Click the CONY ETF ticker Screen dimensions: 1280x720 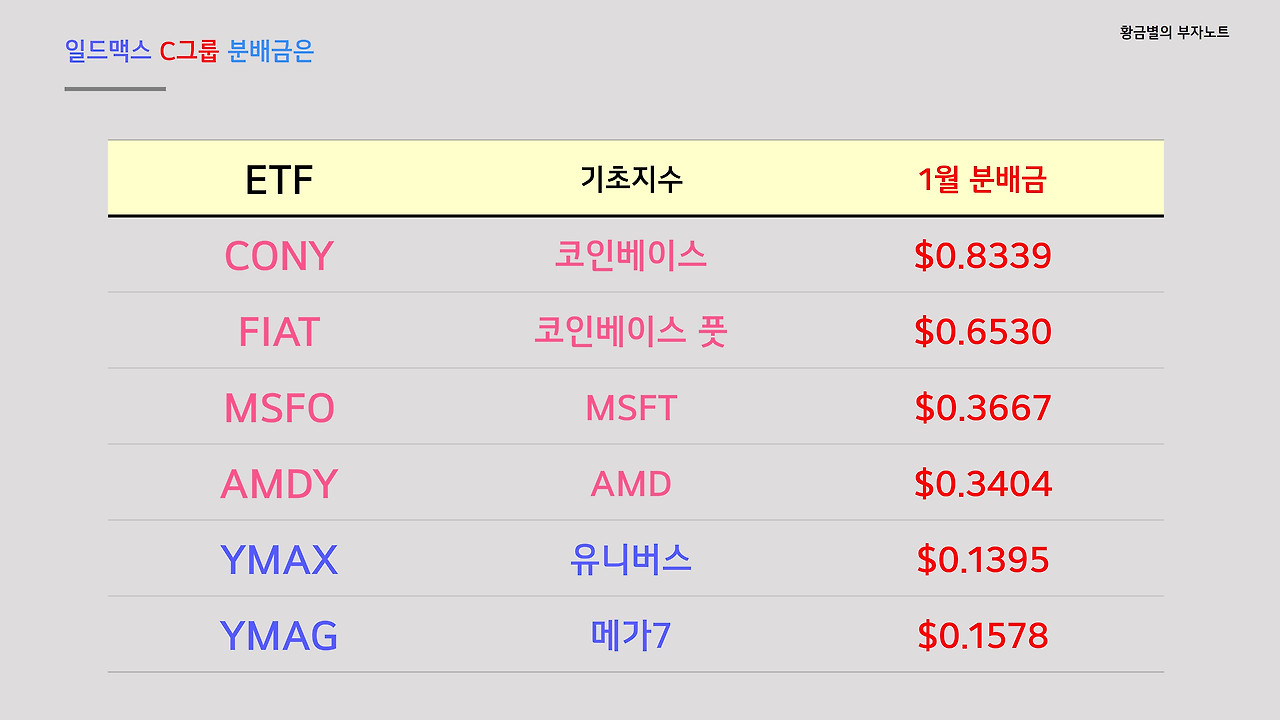[278, 256]
